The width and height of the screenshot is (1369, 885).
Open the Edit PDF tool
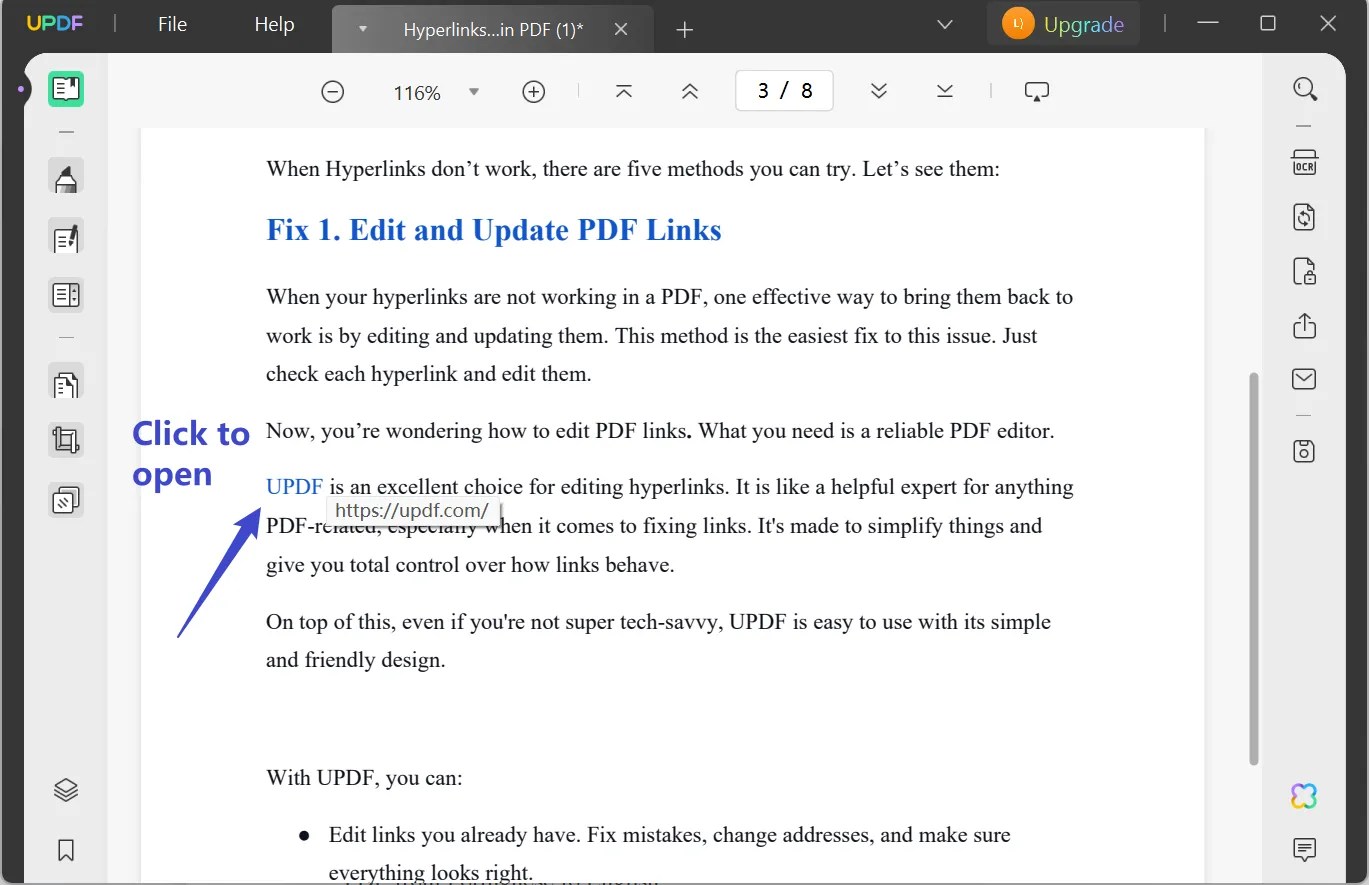click(66, 238)
